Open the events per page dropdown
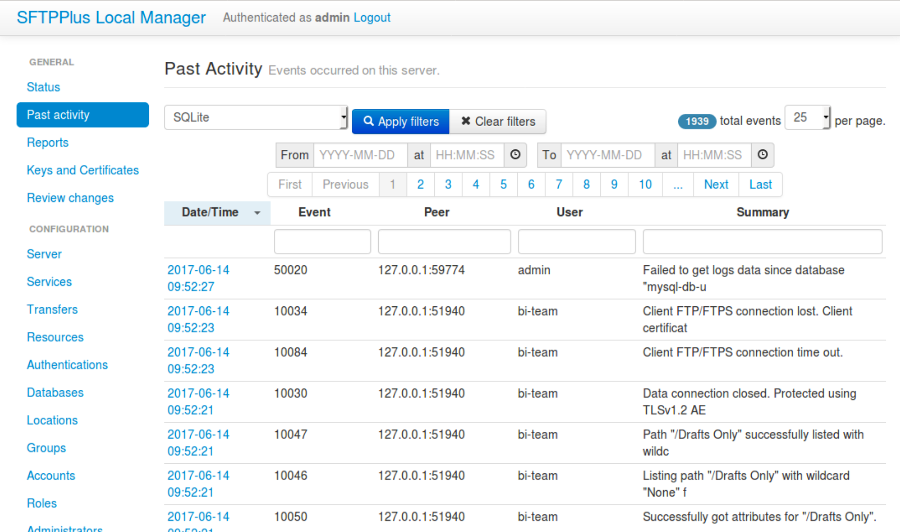This screenshot has height=532, width=900. 808,118
